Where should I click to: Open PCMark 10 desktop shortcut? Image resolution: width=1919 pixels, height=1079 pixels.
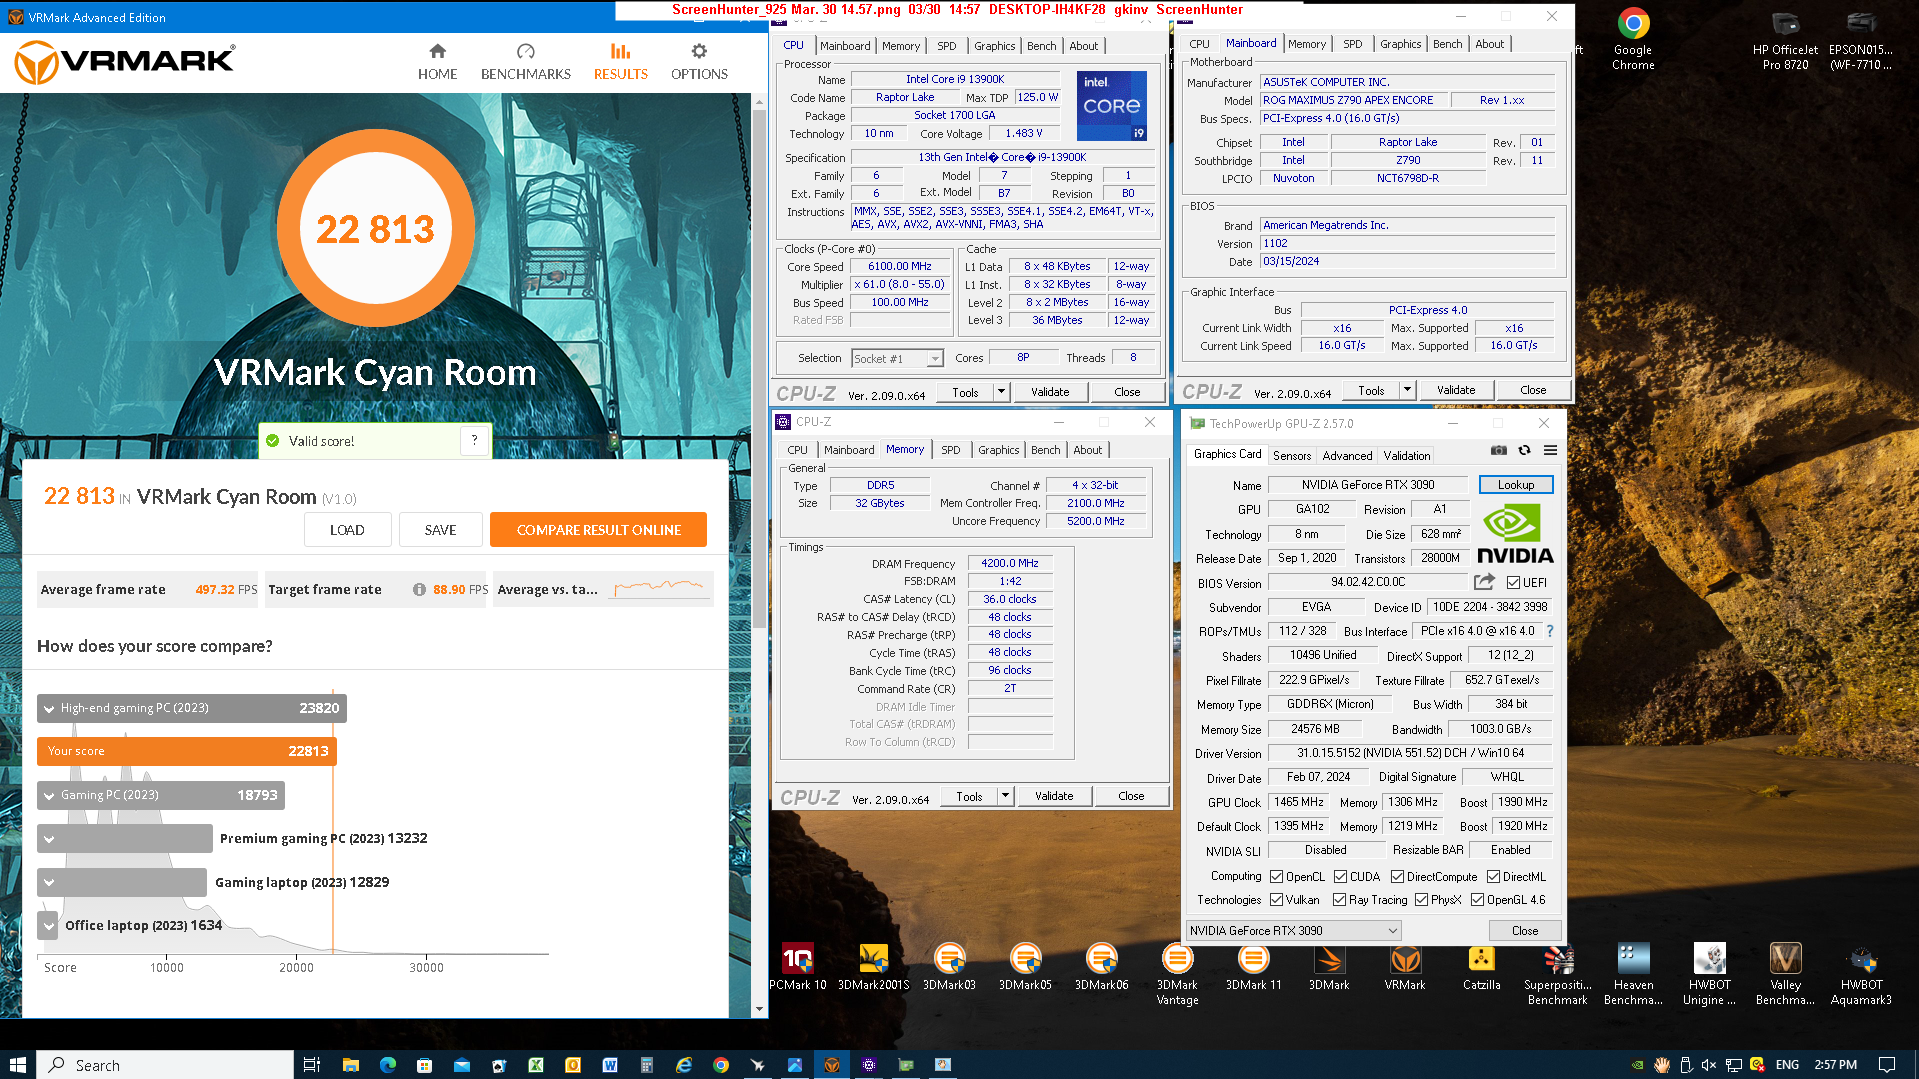(x=798, y=968)
